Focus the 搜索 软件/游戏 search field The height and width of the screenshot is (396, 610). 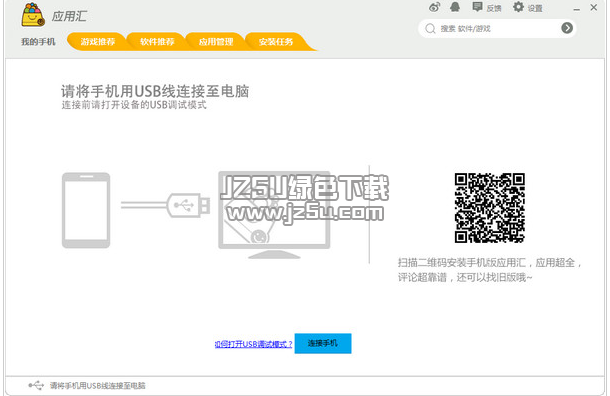[498, 28]
